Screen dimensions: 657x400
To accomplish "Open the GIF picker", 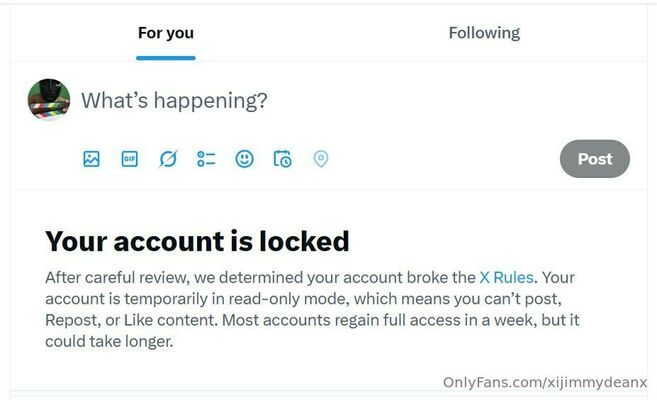I will point(129,159).
